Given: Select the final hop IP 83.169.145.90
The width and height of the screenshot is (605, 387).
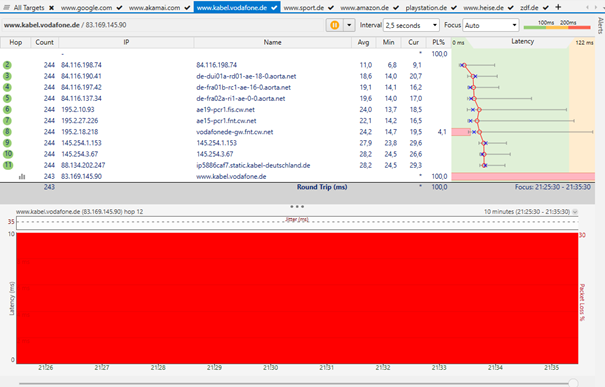Looking at the screenshot, I should [x=81, y=176].
